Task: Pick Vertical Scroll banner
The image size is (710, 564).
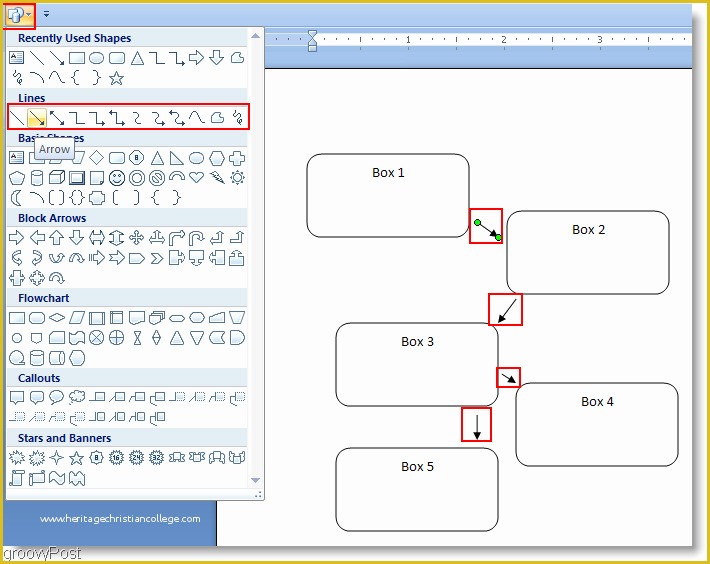Action: [17, 478]
